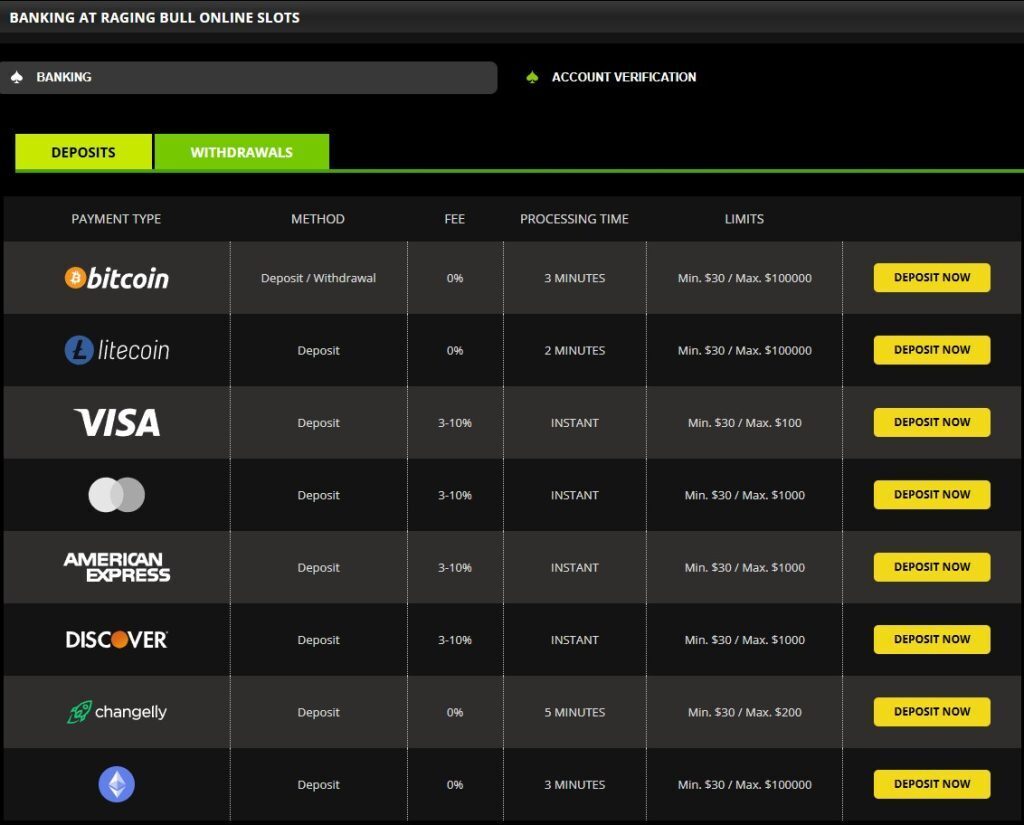Click the Discover logo
Viewport: 1024px width, 825px height.
tap(117, 639)
